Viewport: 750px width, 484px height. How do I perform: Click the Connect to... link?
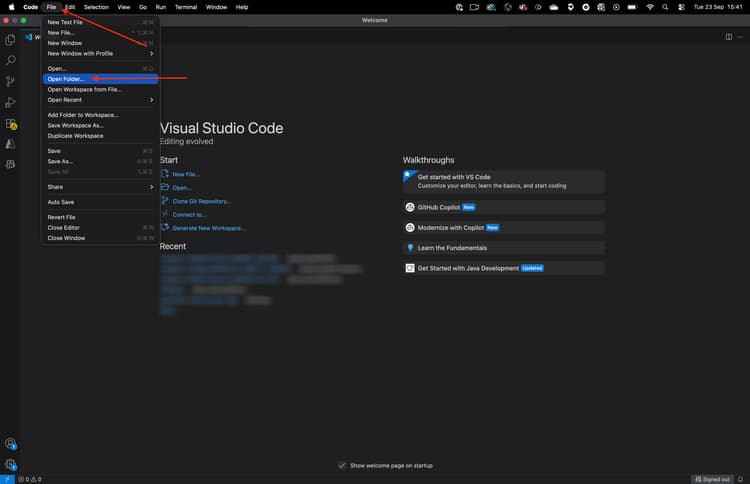click(x=189, y=215)
